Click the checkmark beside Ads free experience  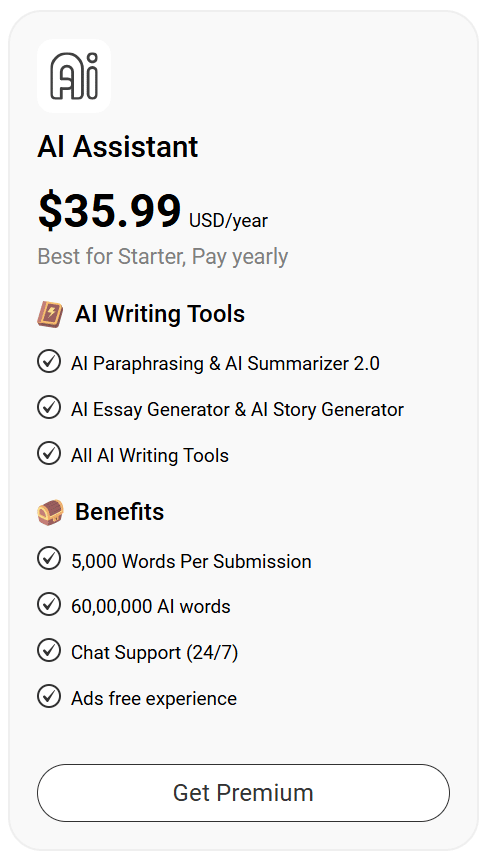[49, 697]
